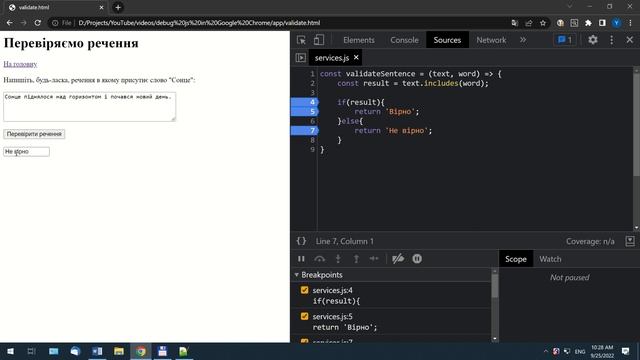Bookmark this page with star icon
The height and width of the screenshot is (360, 640).
pyautogui.click(x=542, y=23)
